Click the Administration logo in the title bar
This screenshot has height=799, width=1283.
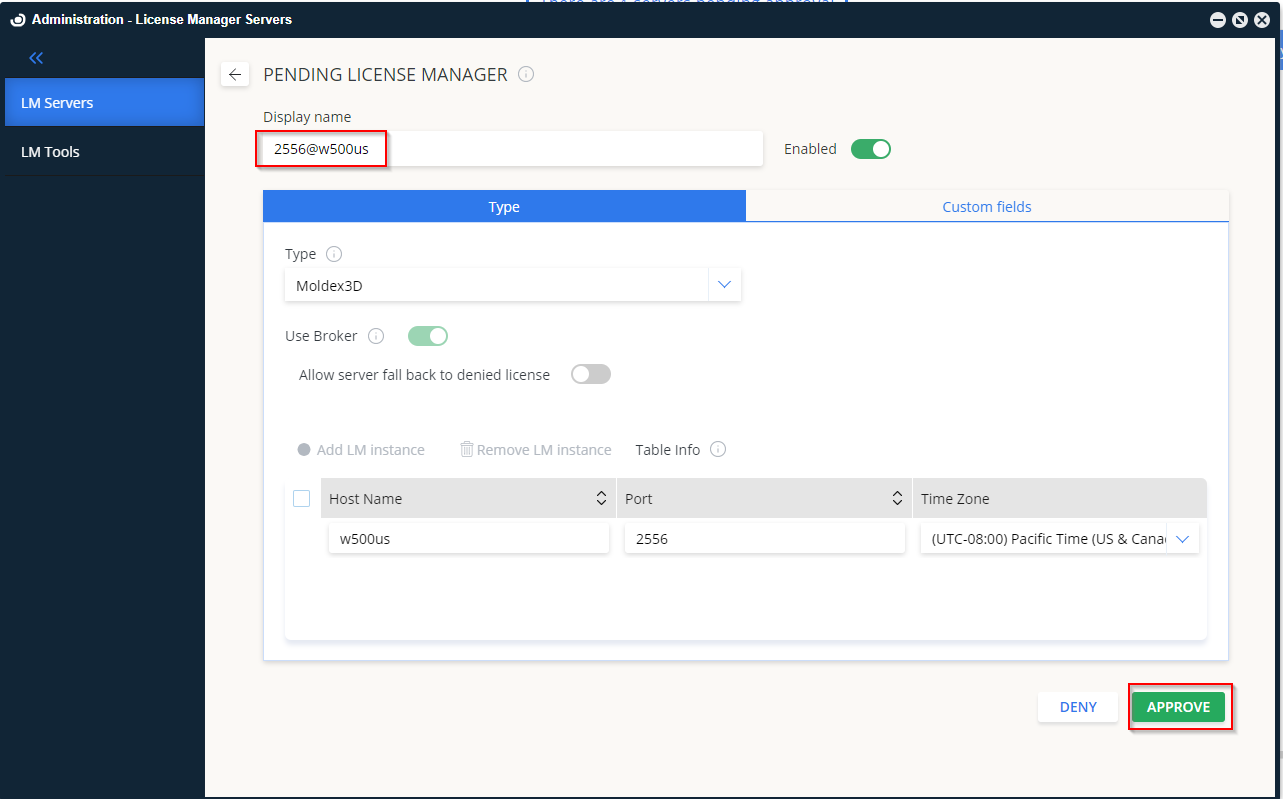pos(12,19)
